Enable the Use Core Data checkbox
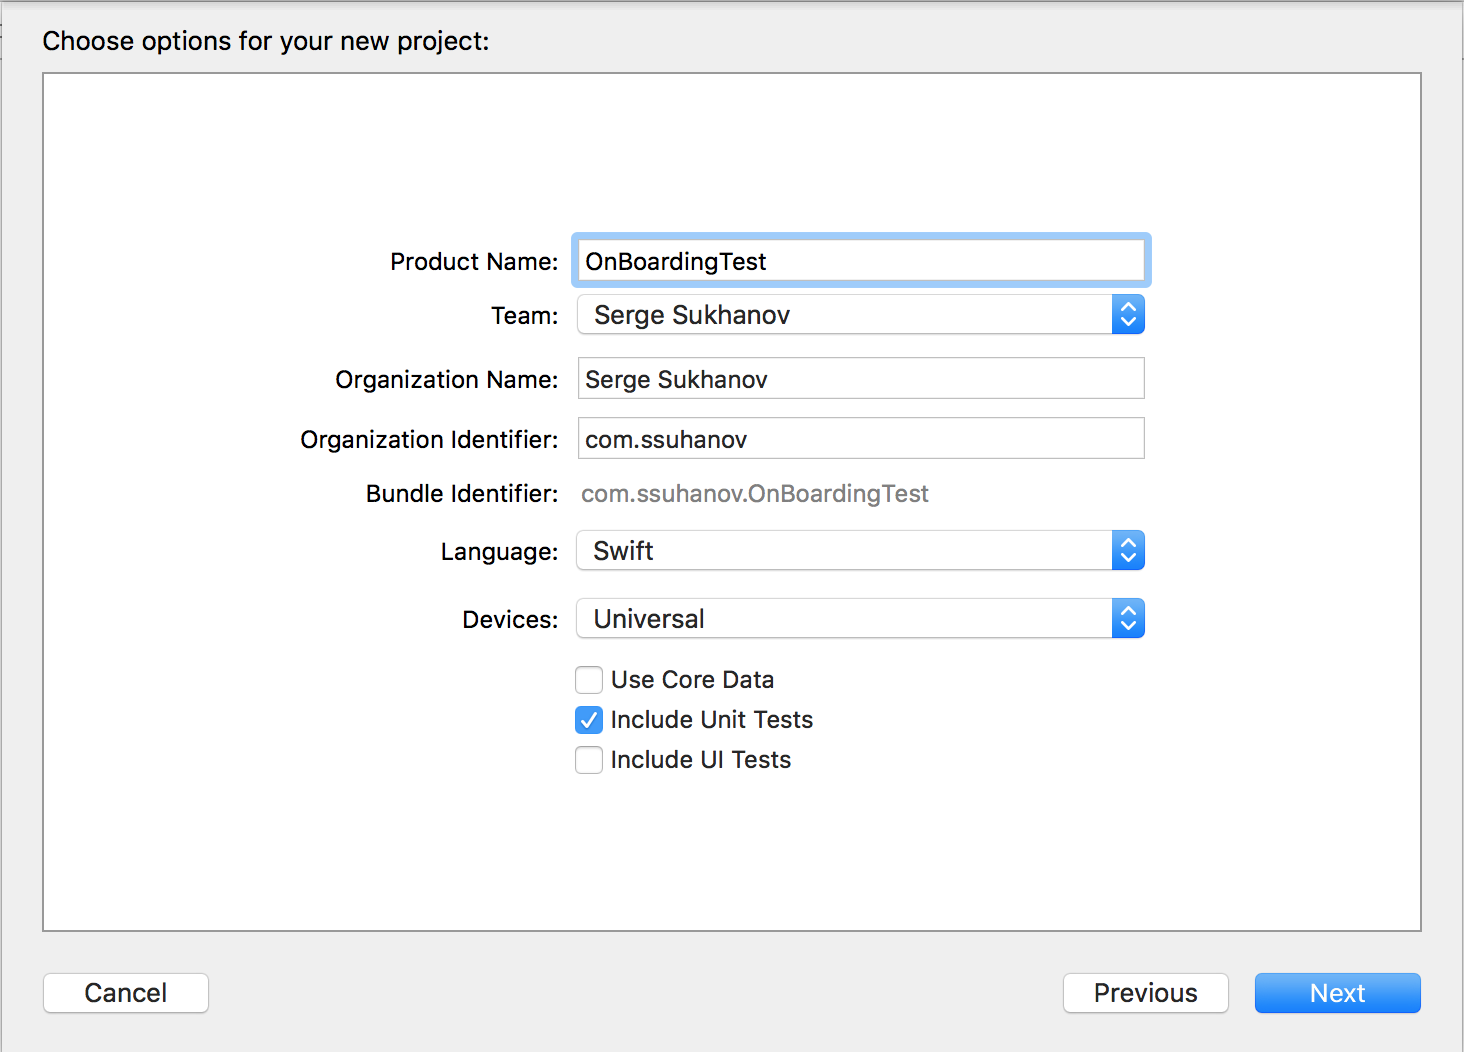The width and height of the screenshot is (1464, 1052). coord(589,680)
